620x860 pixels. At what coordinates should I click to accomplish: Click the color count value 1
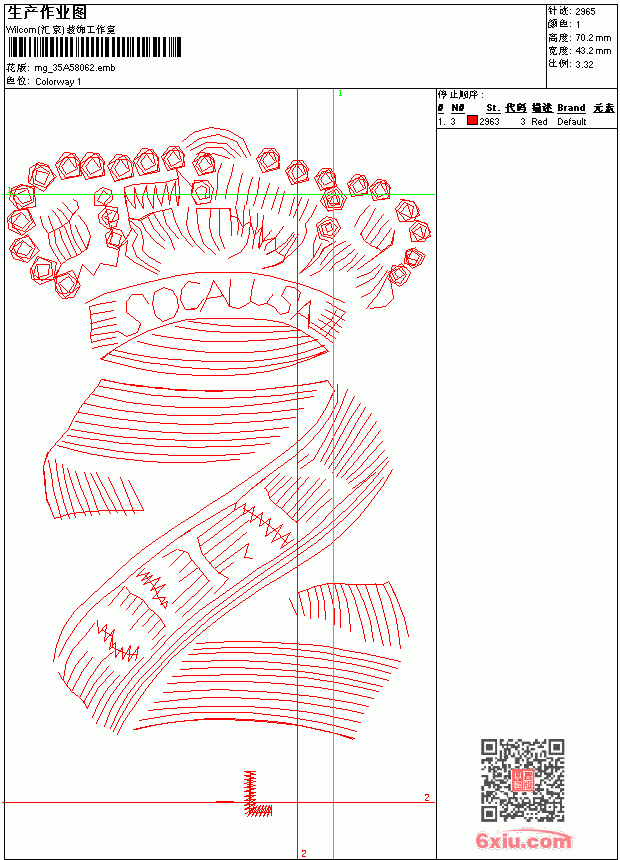coord(578,25)
